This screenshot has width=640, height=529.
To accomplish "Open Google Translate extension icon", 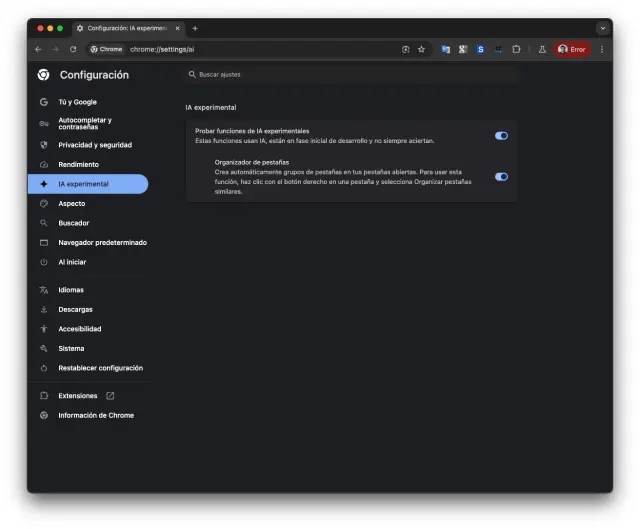I will [x=446, y=49].
